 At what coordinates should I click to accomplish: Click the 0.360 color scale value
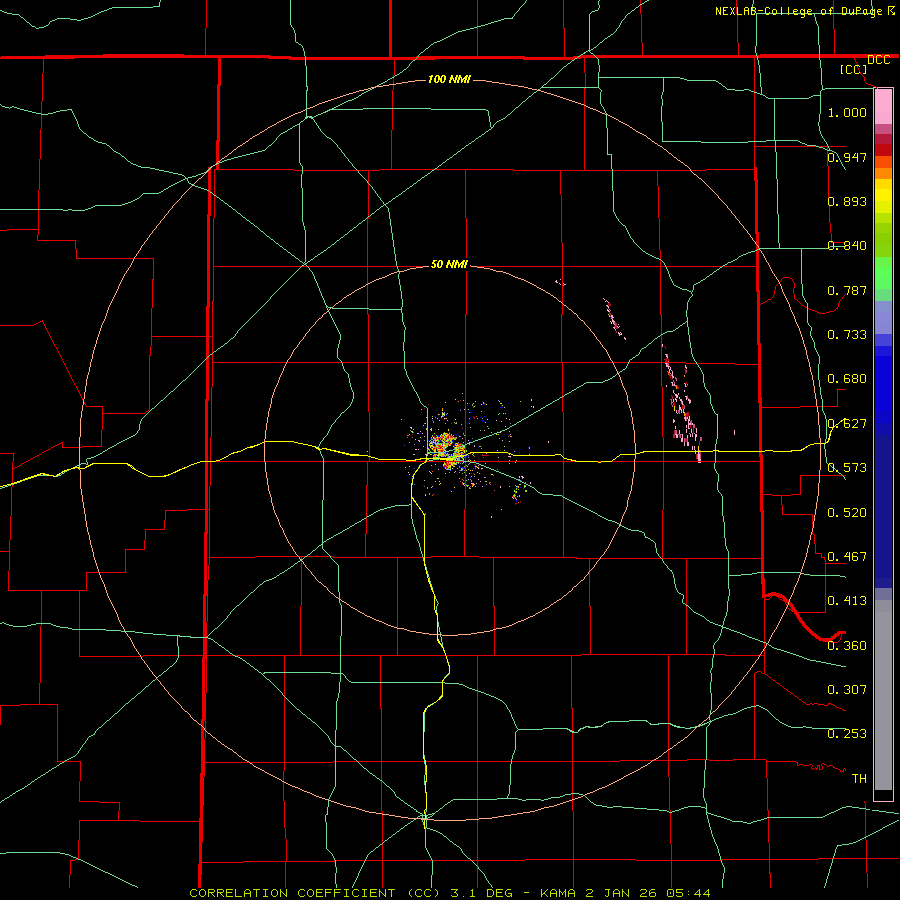[x=847, y=646]
